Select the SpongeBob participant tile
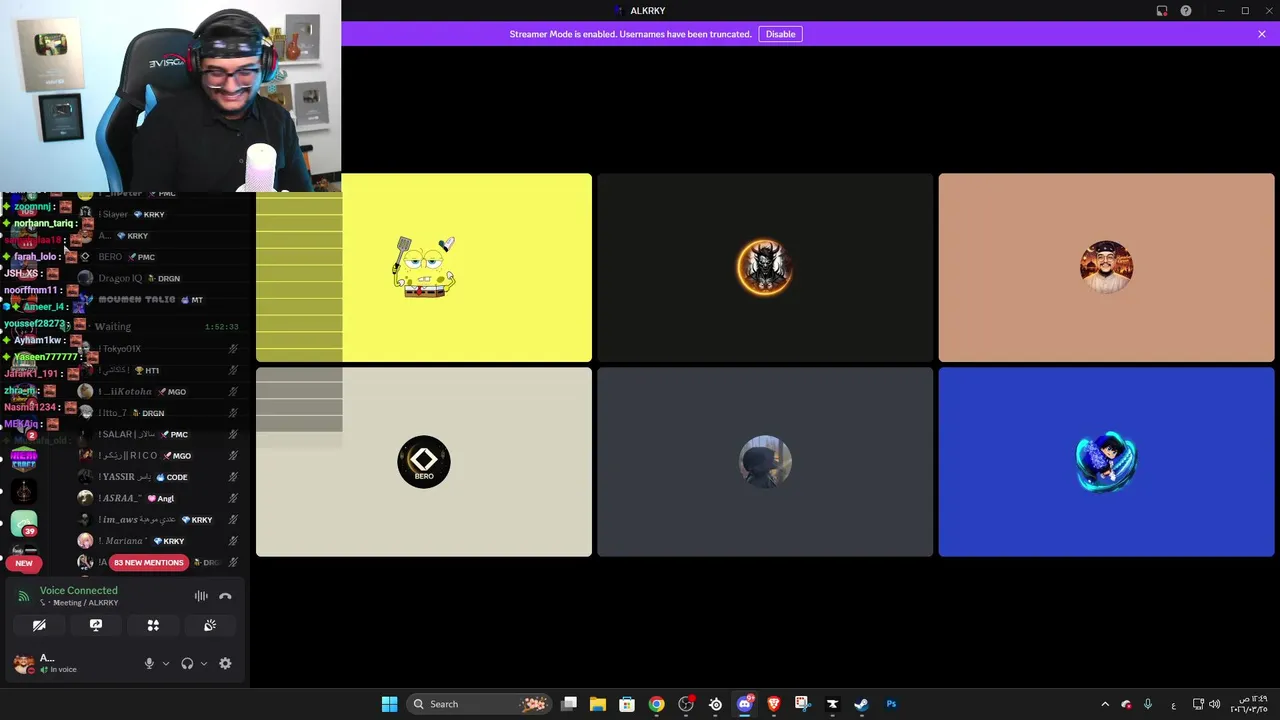This screenshot has width=1280, height=720. 424,268
